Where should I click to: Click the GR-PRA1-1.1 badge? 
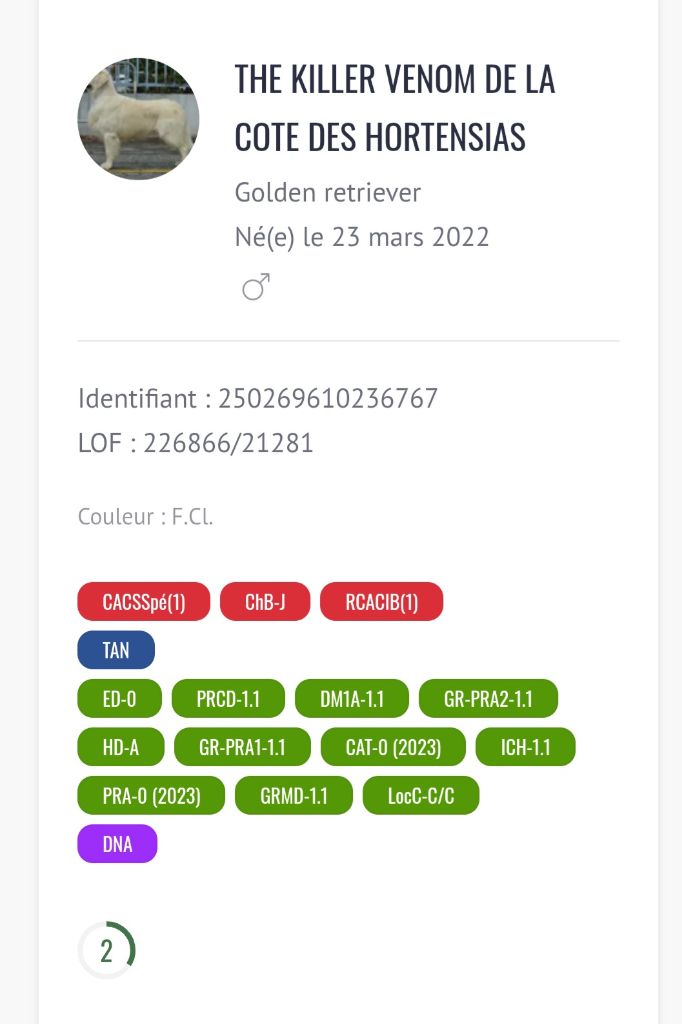click(x=242, y=747)
